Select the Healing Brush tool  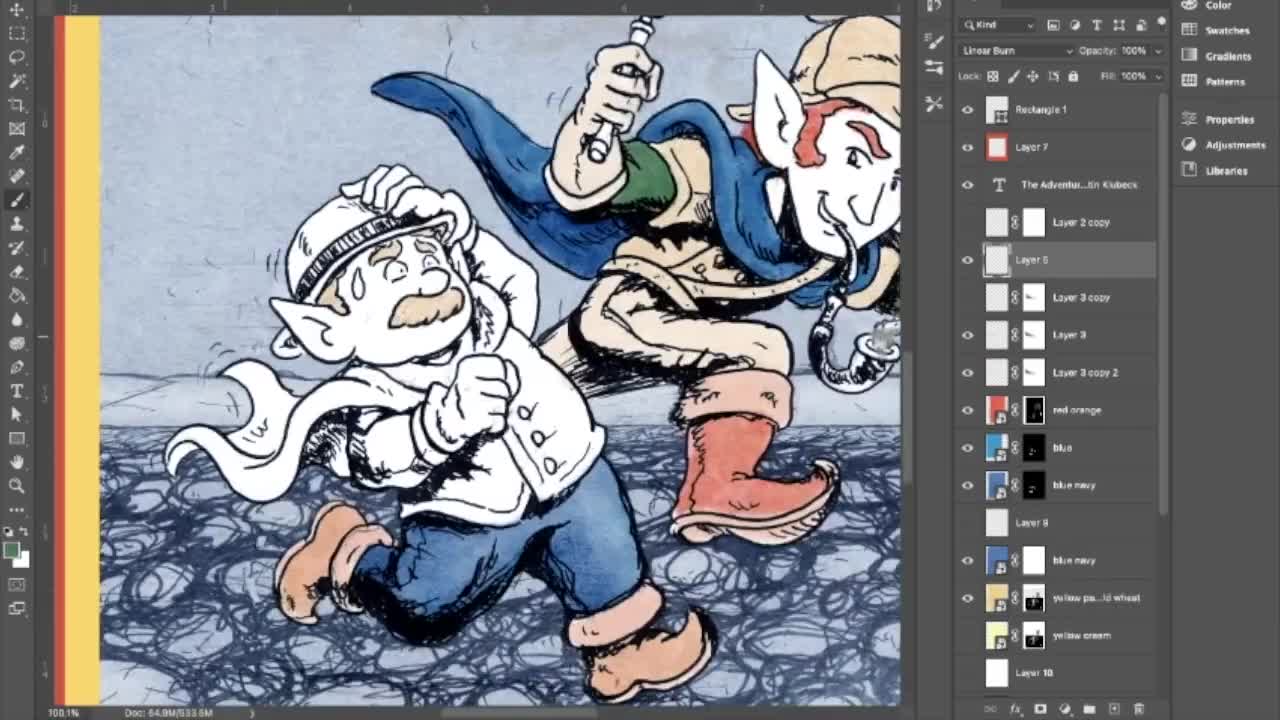[x=17, y=176]
